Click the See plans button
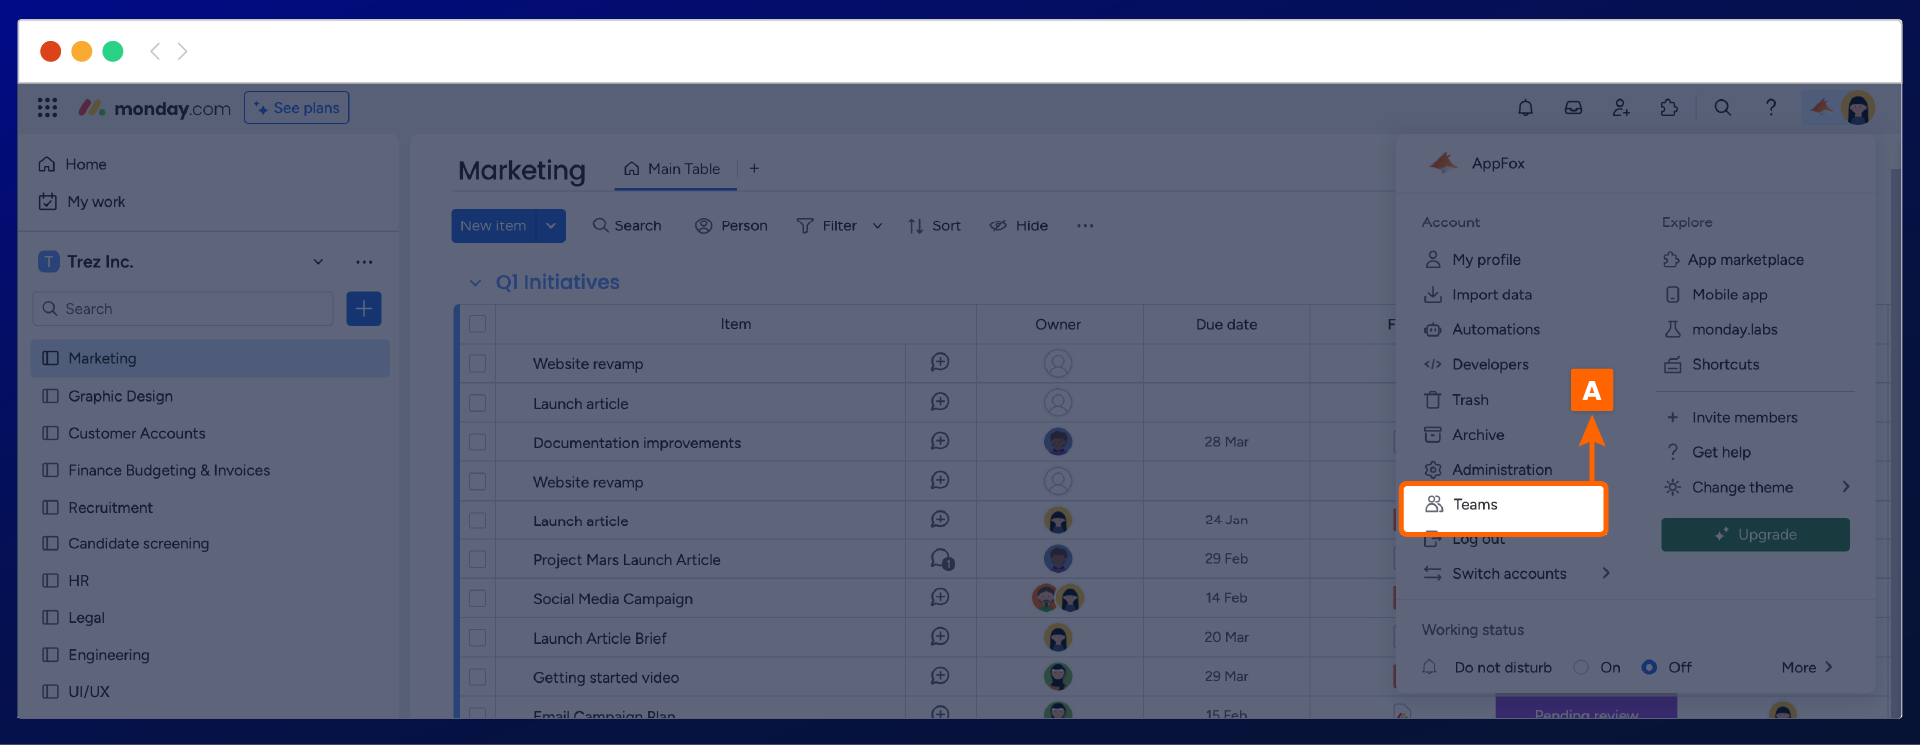Image resolution: width=1920 pixels, height=745 pixels. point(296,108)
